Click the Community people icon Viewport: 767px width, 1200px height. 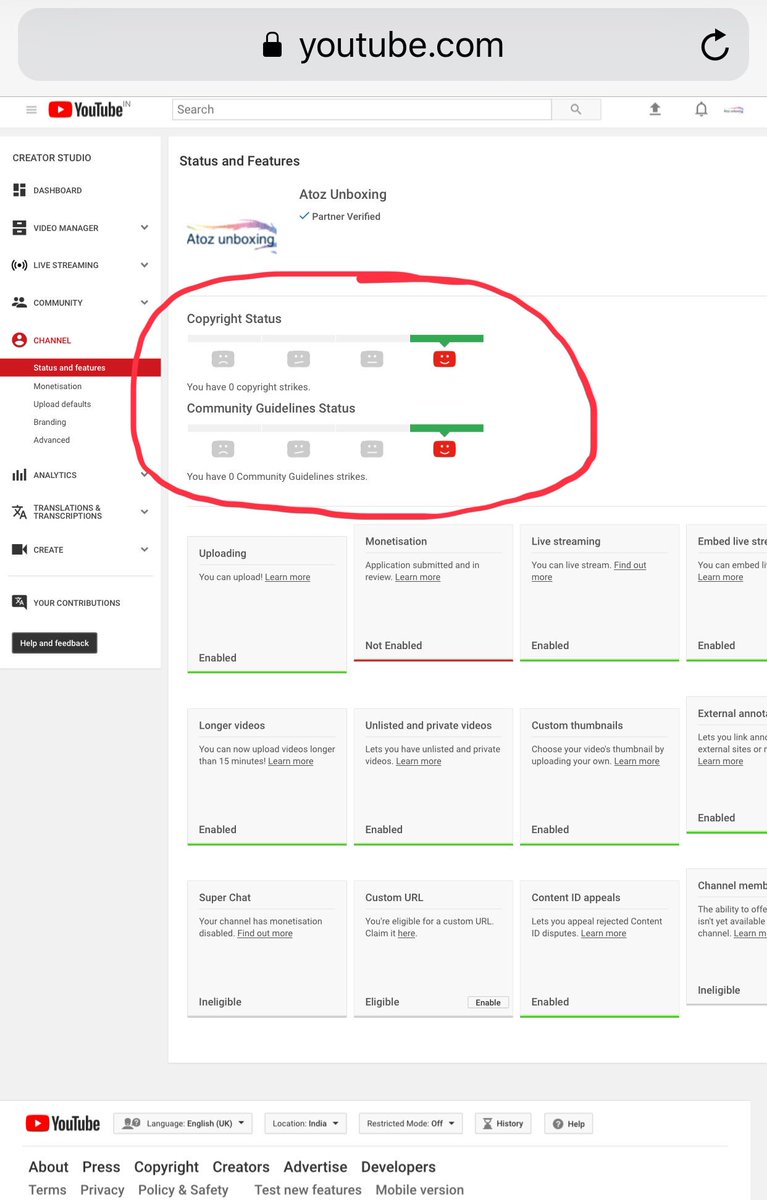[19, 302]
